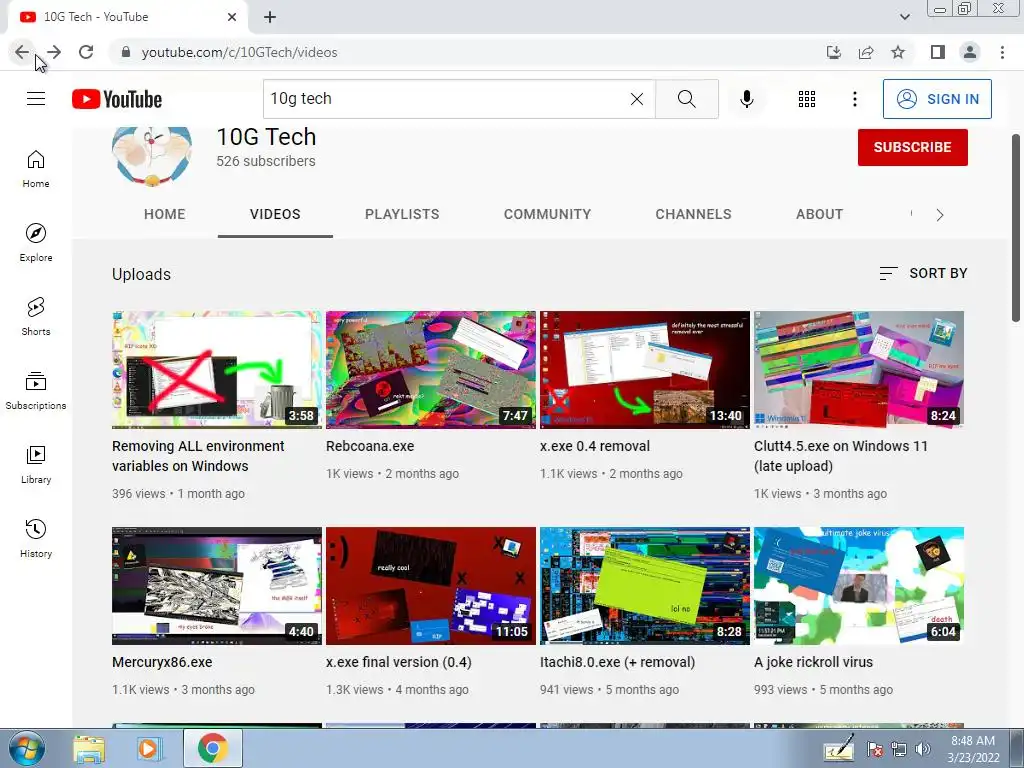Viewport: 1024px width, 768px height.
Task: Open x.exe final version (0.4) title
Action: [398, 662]
